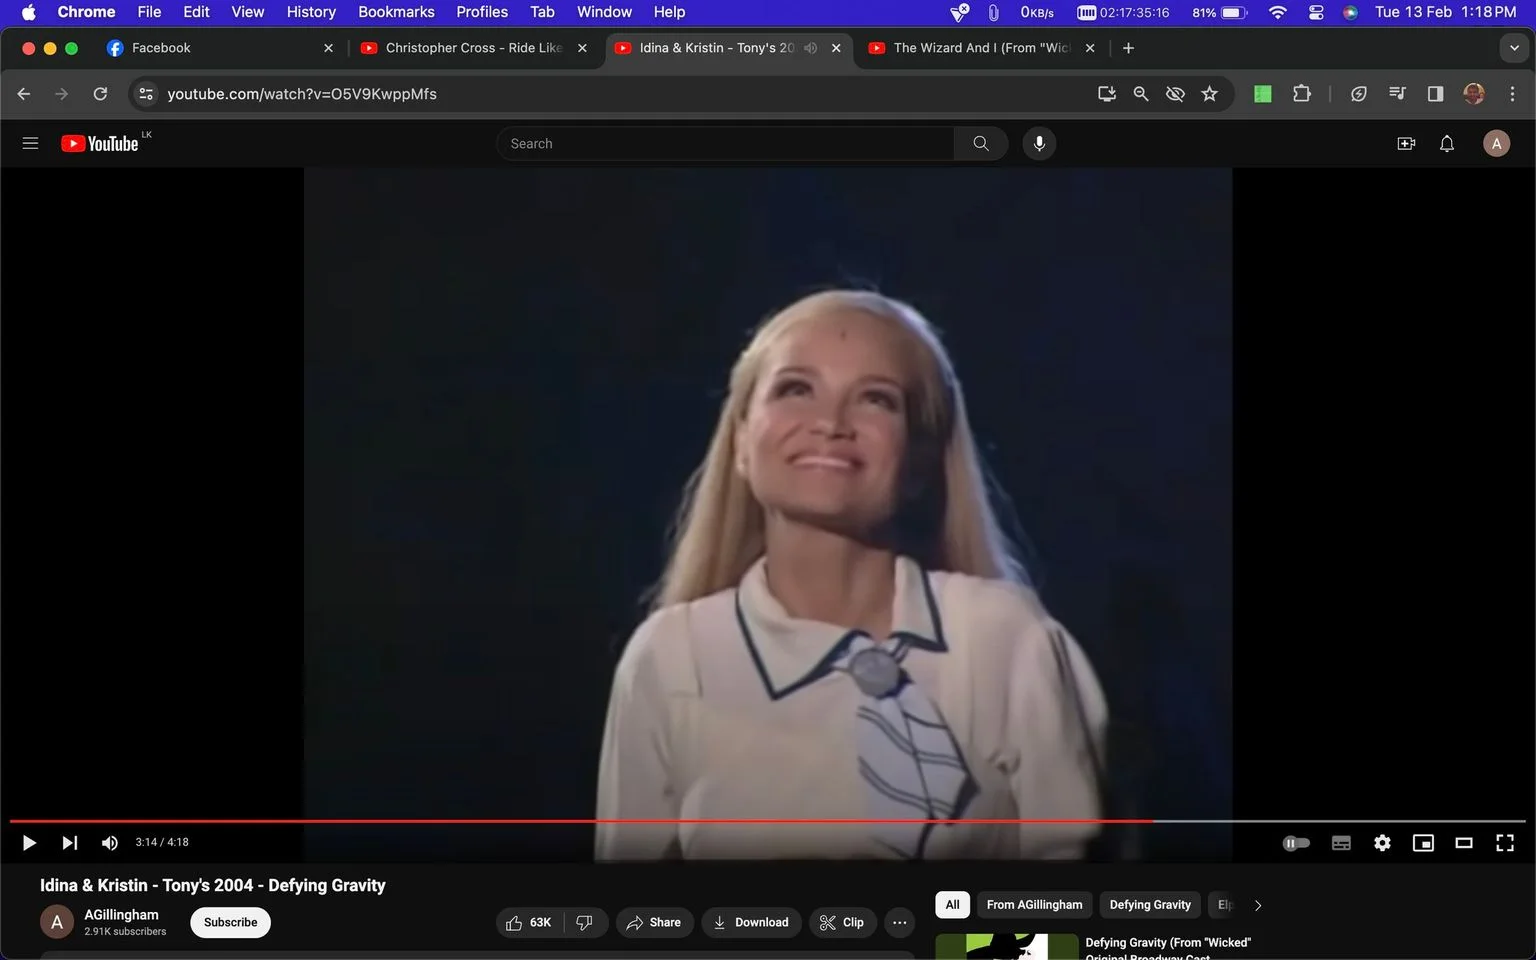
Task: Close the Christopher Cross tab
Action: click(x=582, y=48)
